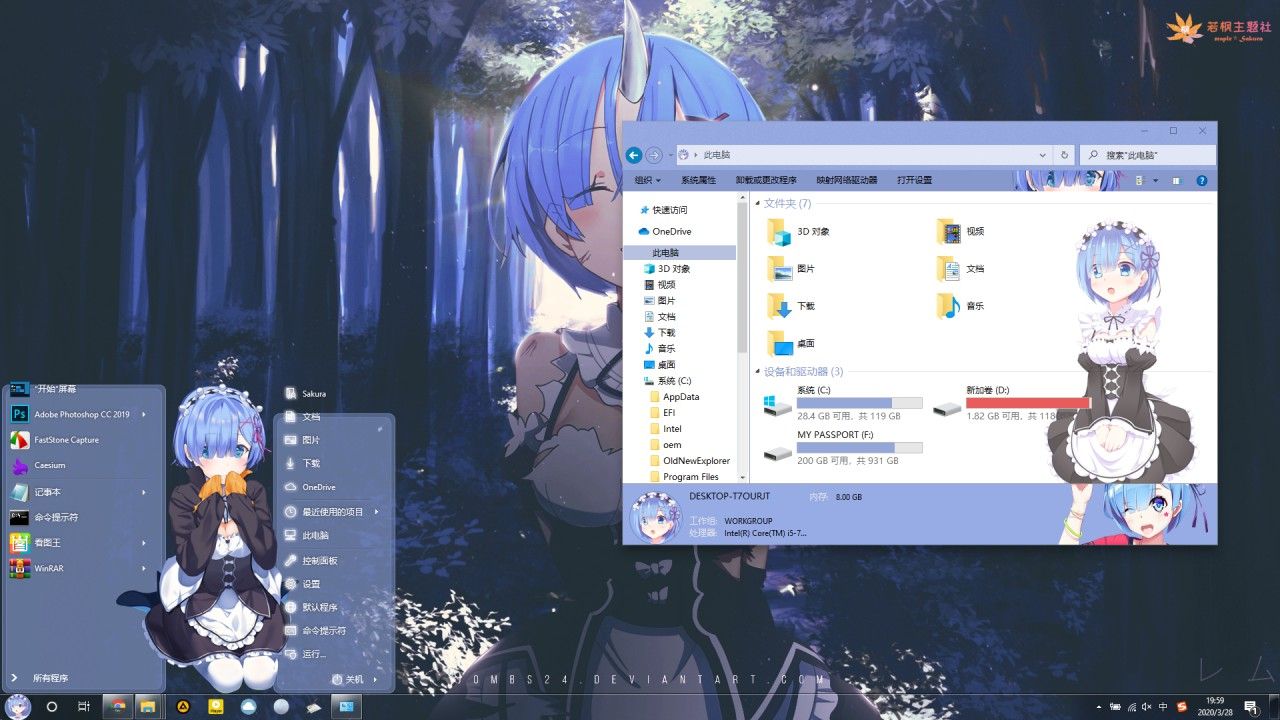Toggle Chinese input mode 中 indicator
Image resolution: width=1280 pixels, height=720 pixels.
click(1163, 707)
